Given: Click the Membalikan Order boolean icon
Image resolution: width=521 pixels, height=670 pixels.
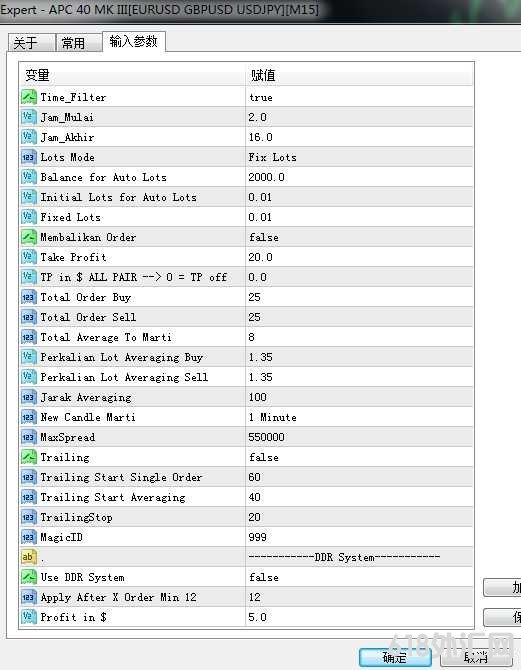Looking at the screenshot, I should point(29,237).
